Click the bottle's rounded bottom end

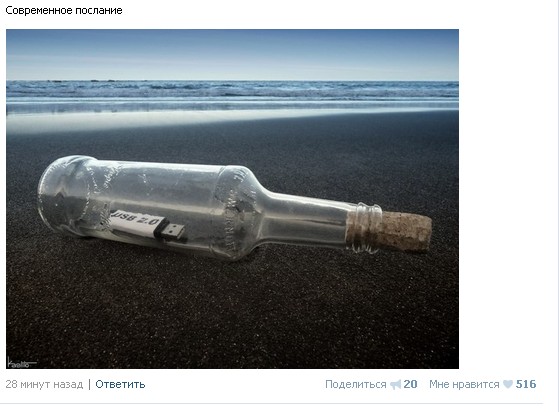coord(59,196)
